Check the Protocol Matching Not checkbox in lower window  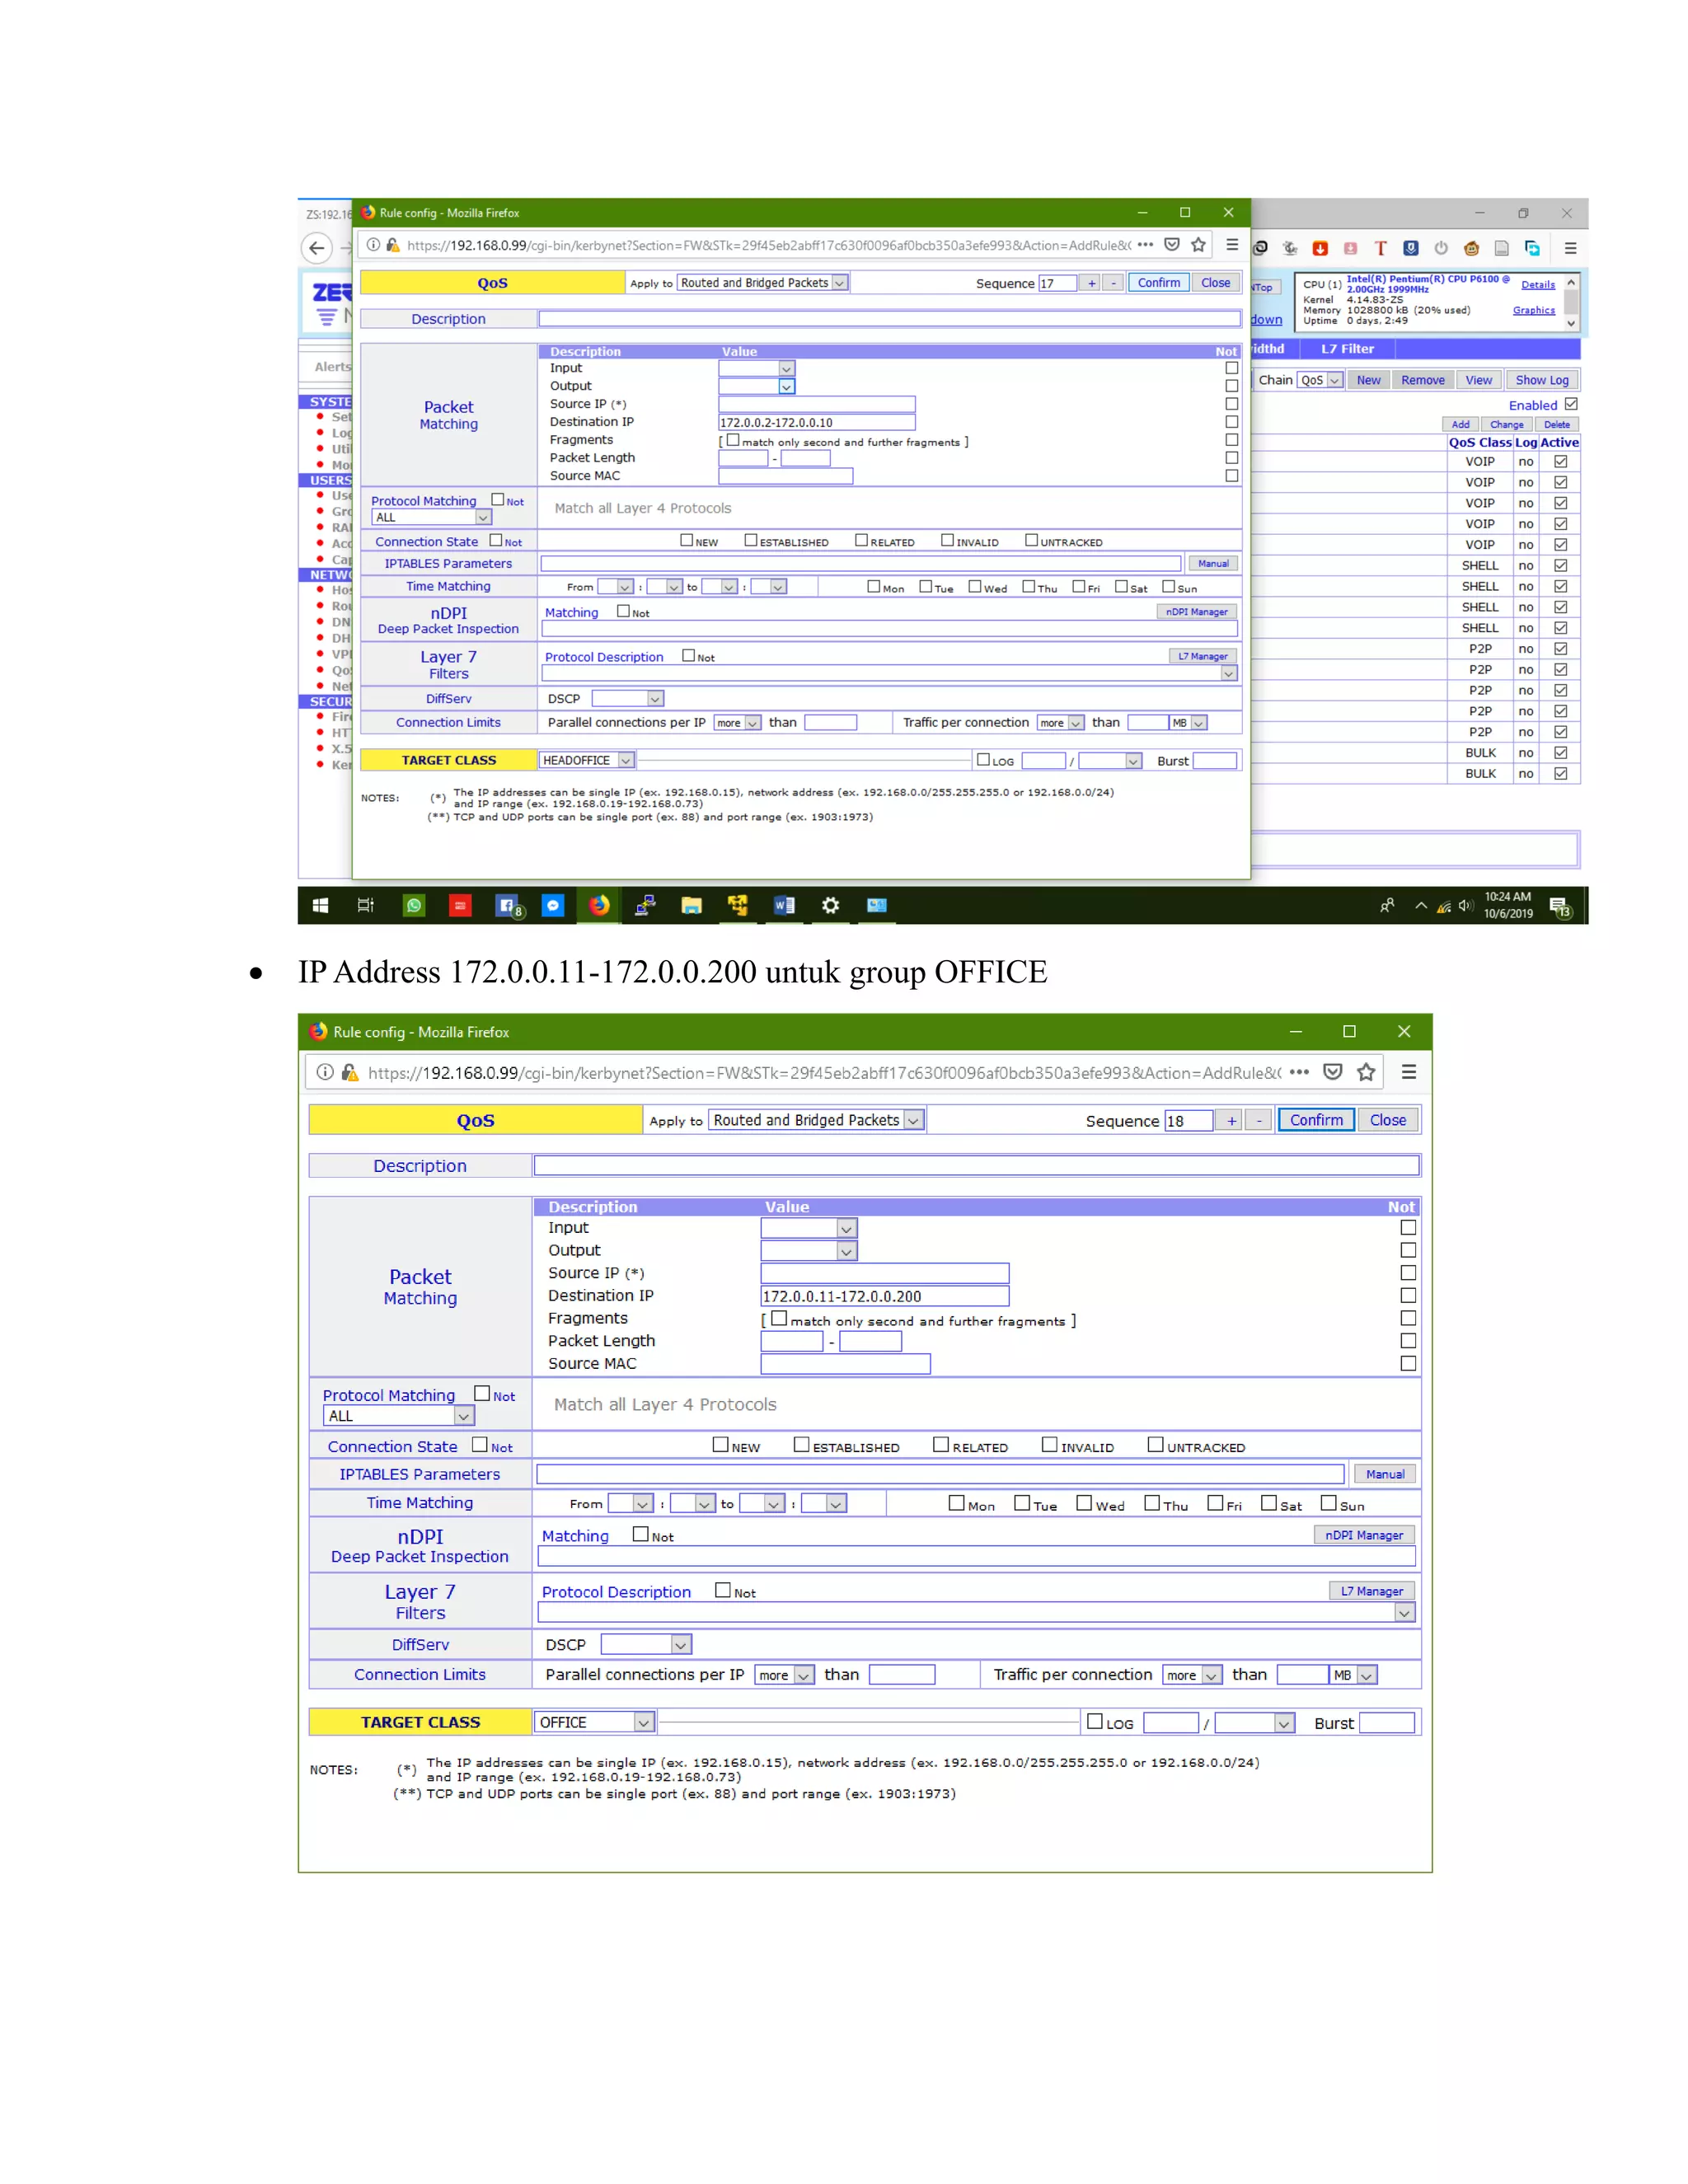tap(482, 1393)
